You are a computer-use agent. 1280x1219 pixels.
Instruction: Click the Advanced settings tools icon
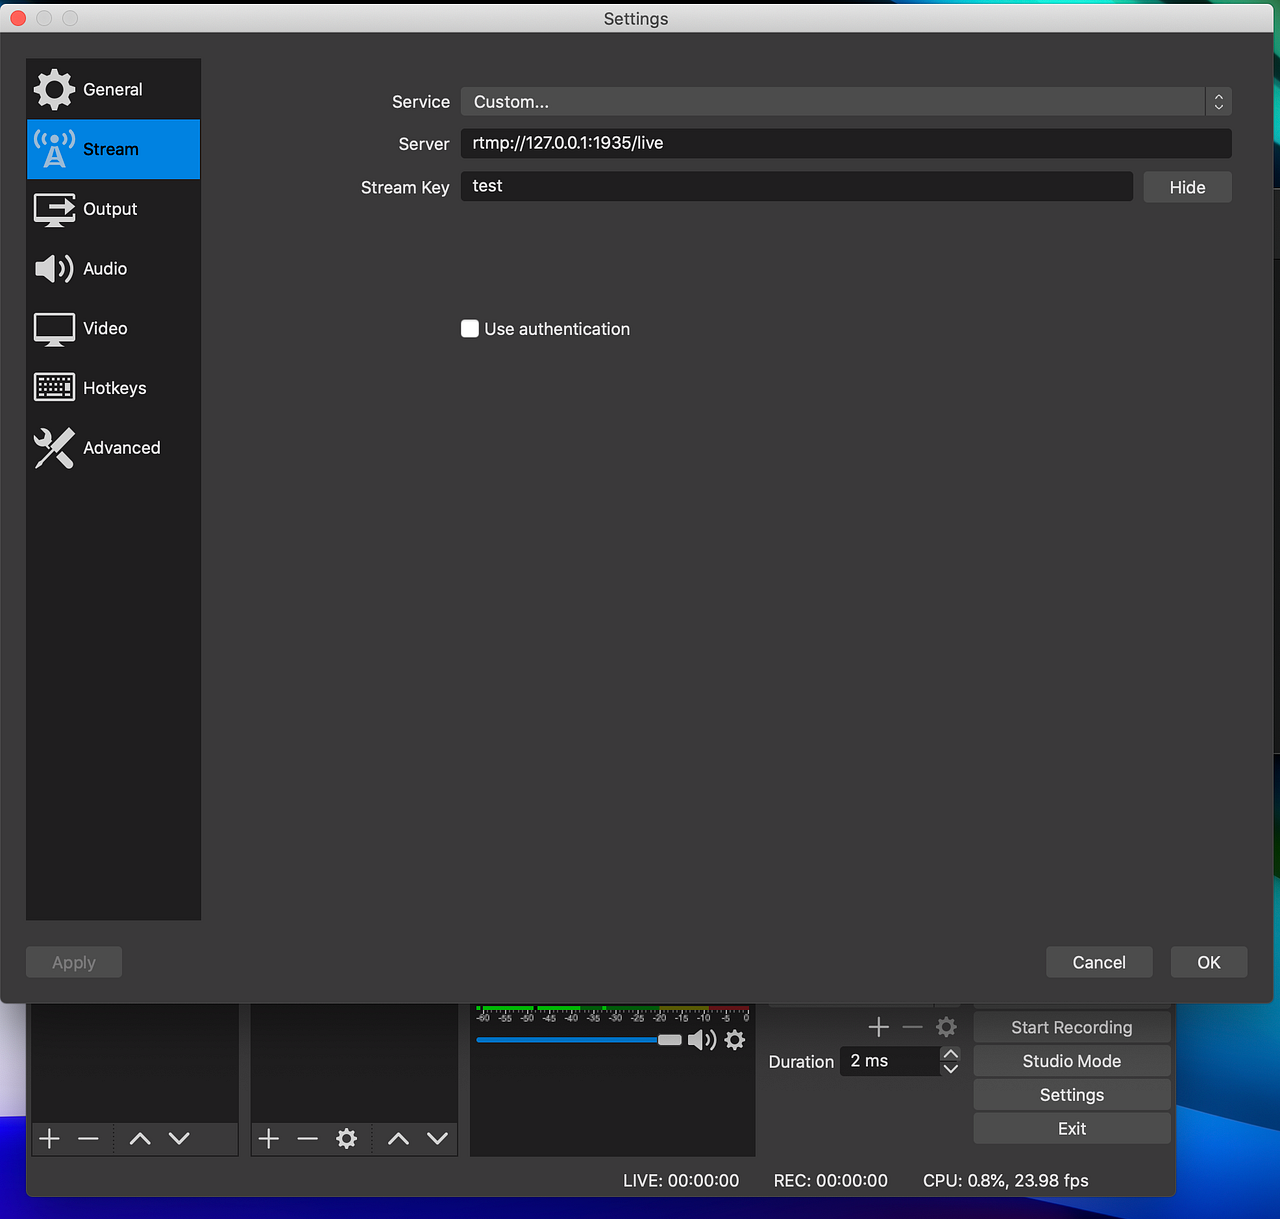click(54, 448)
